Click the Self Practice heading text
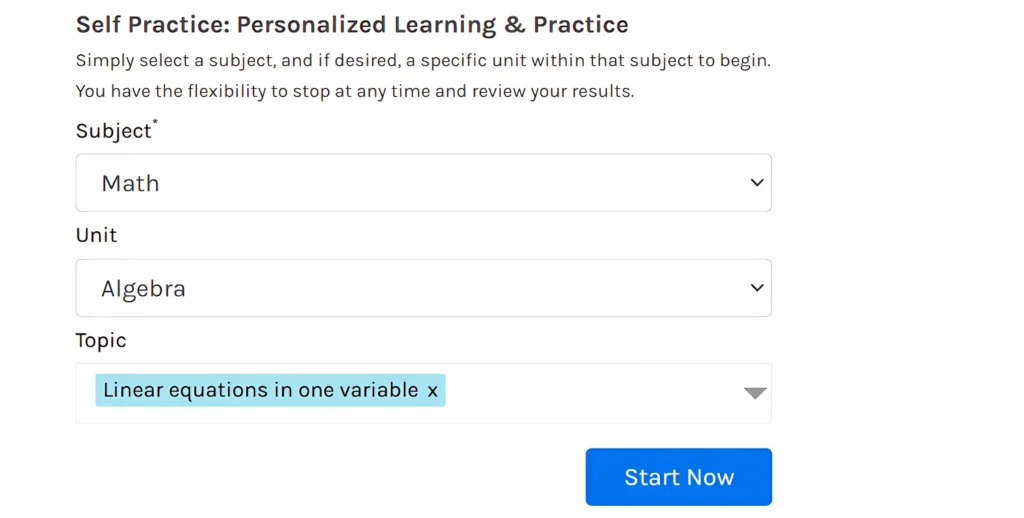1024x518 pixels. tap(352, 25)
